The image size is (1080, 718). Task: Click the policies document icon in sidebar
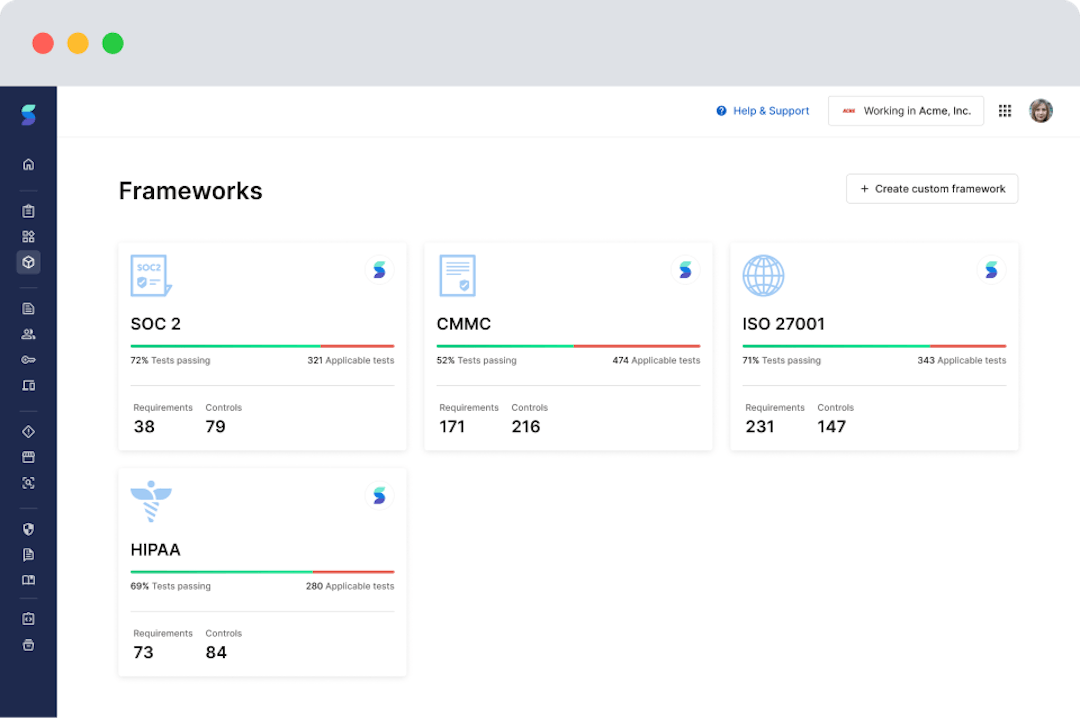28,308
